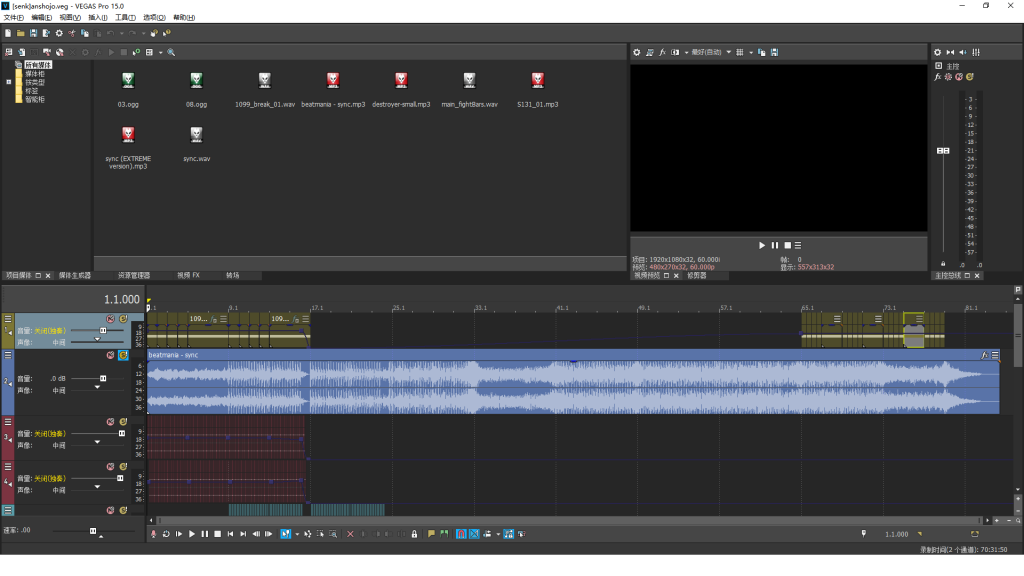Expand the media bins tree node
Viewport: 1024px width, 576px height.
click(x=8, y=82)
